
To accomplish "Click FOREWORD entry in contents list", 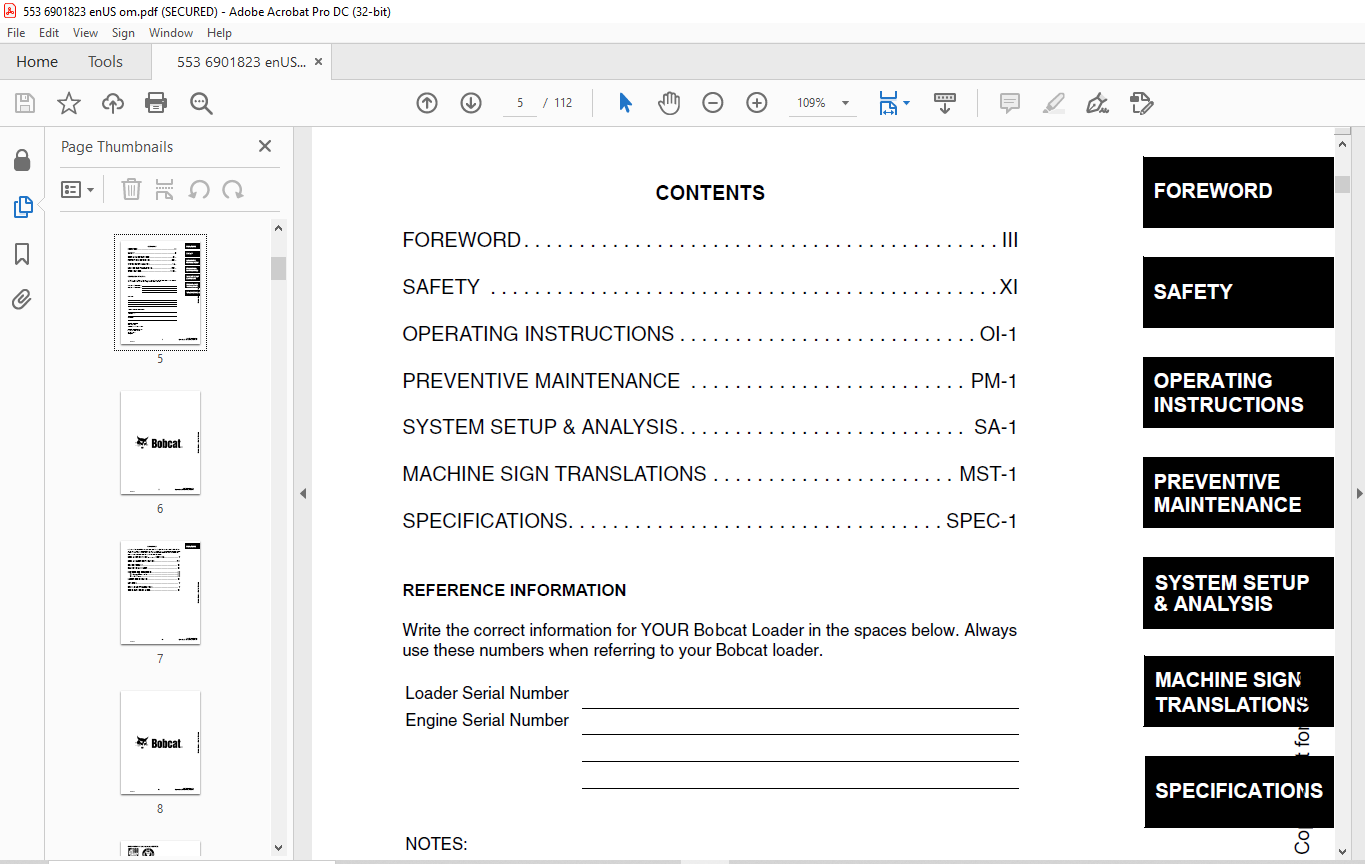I will [710, 240].
